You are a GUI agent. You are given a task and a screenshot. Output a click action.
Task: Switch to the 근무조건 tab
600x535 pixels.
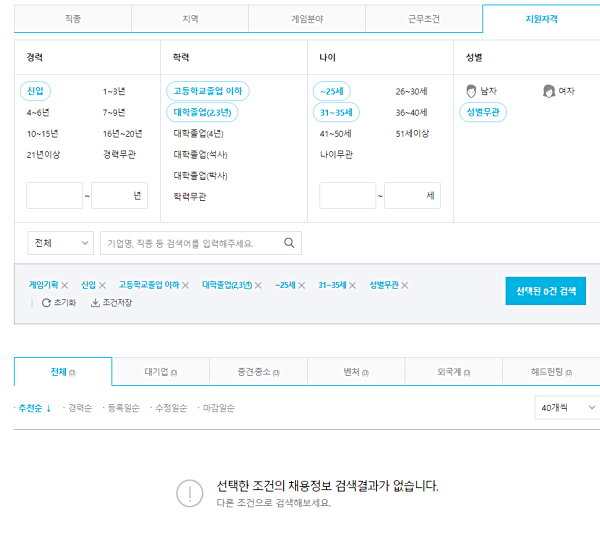tap(424, 19)
